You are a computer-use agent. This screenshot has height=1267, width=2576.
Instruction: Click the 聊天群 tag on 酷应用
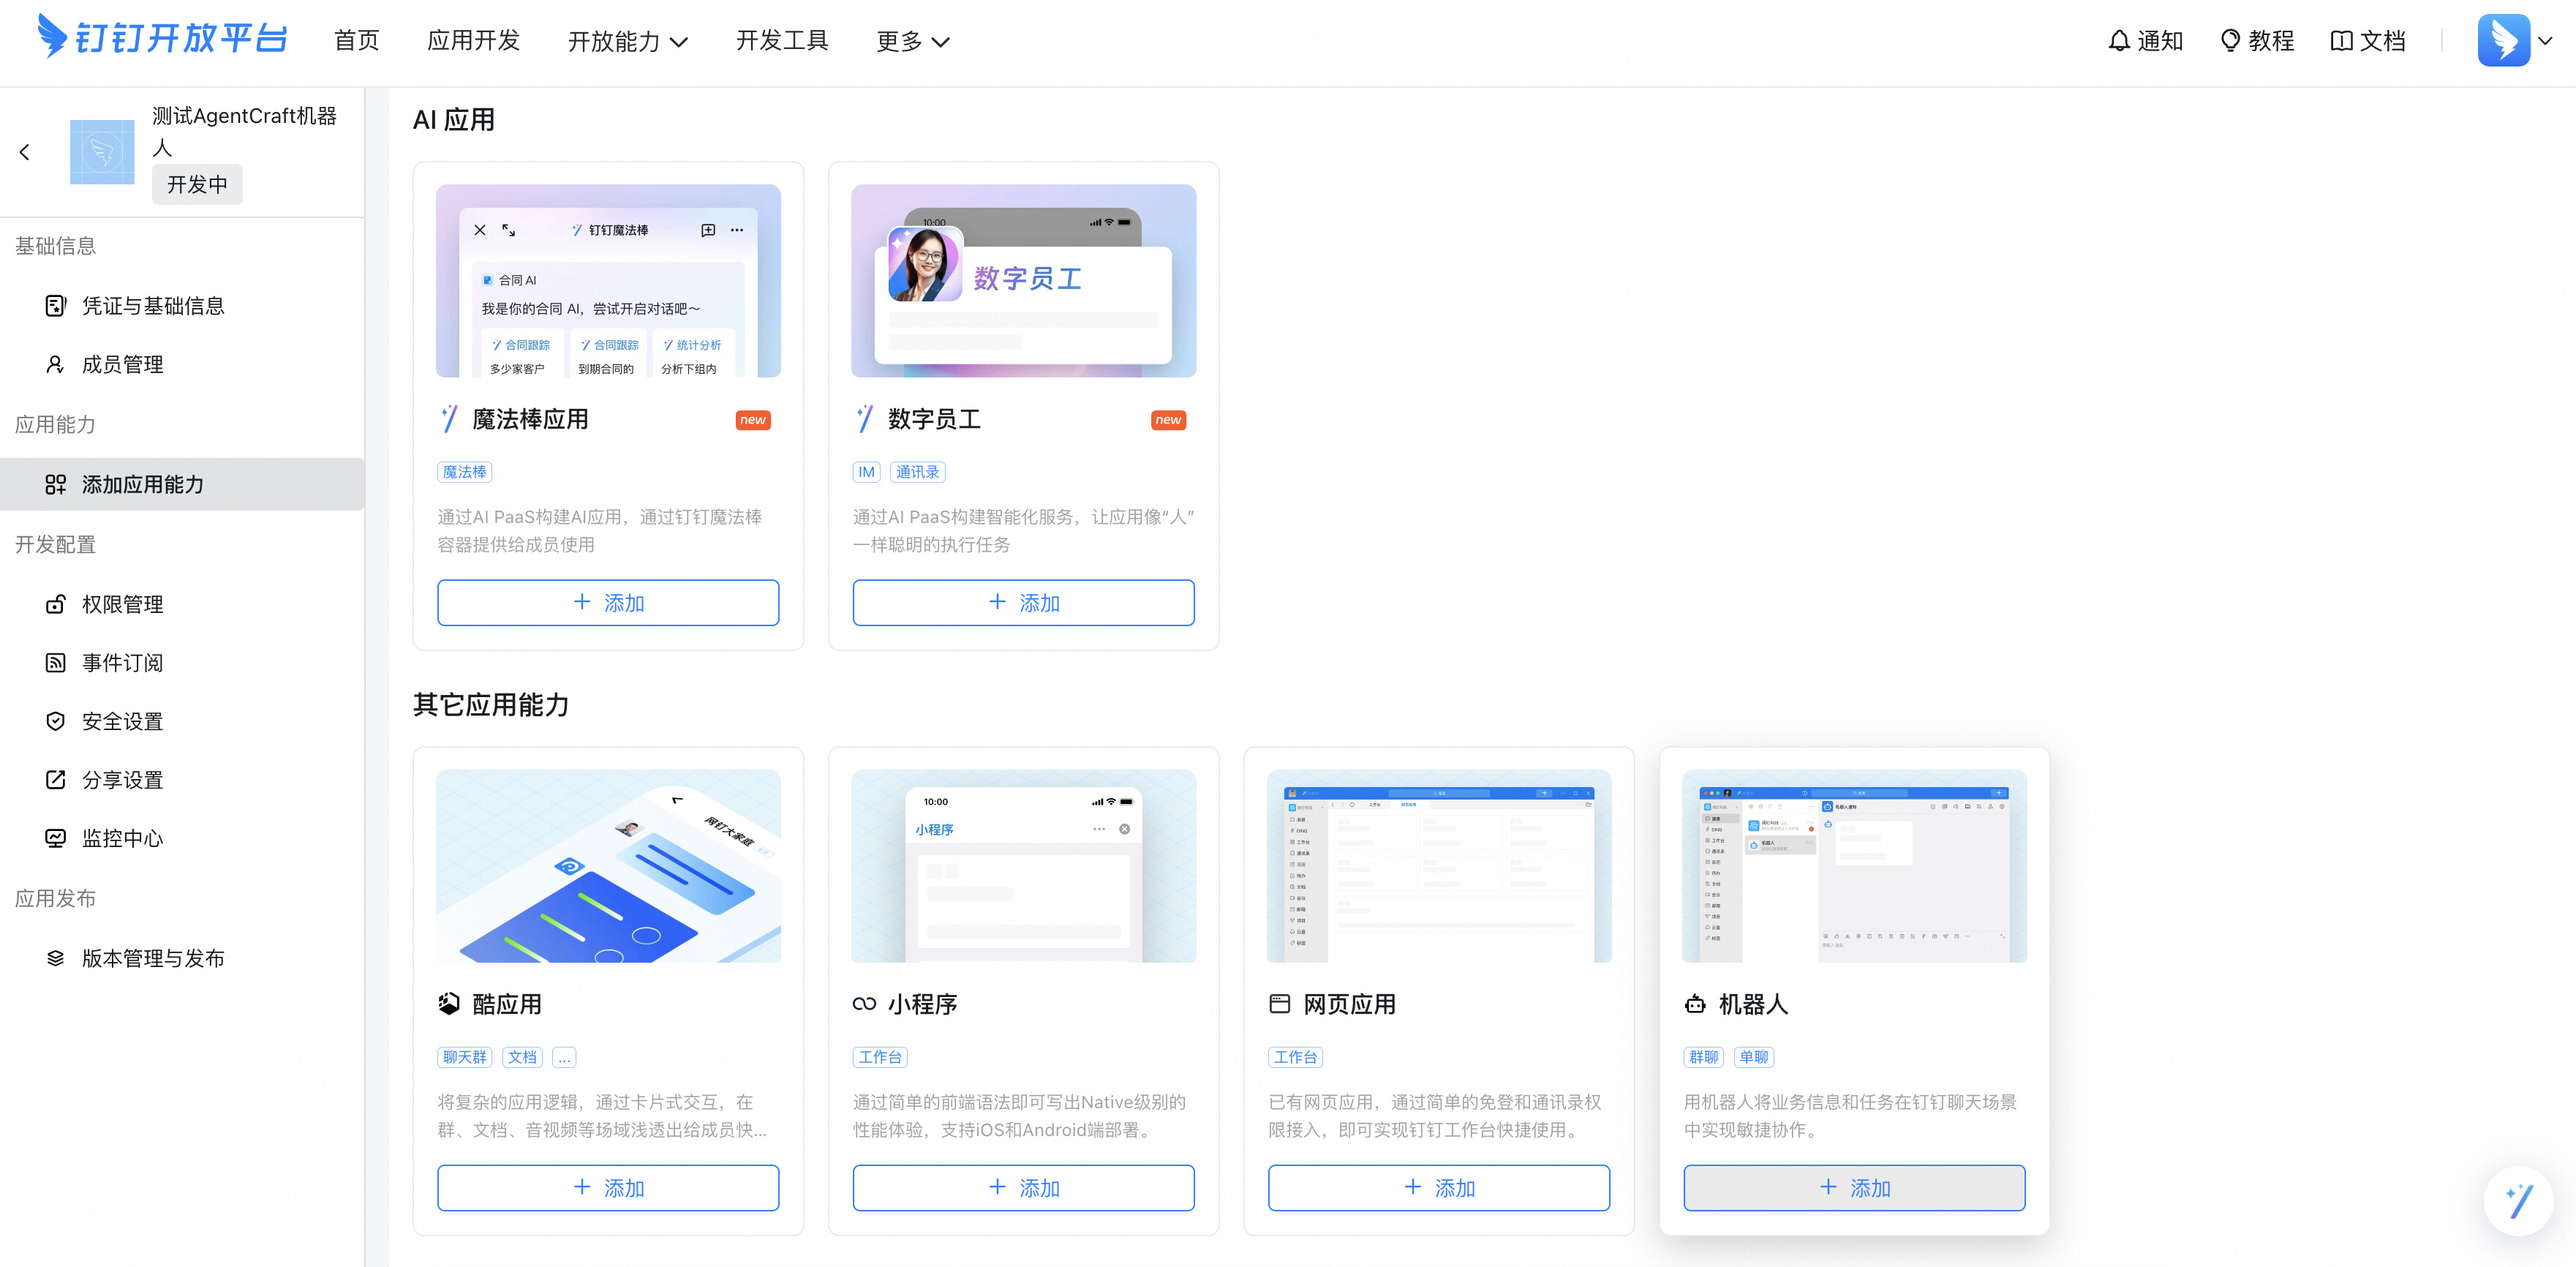(x=465, y=1057)
